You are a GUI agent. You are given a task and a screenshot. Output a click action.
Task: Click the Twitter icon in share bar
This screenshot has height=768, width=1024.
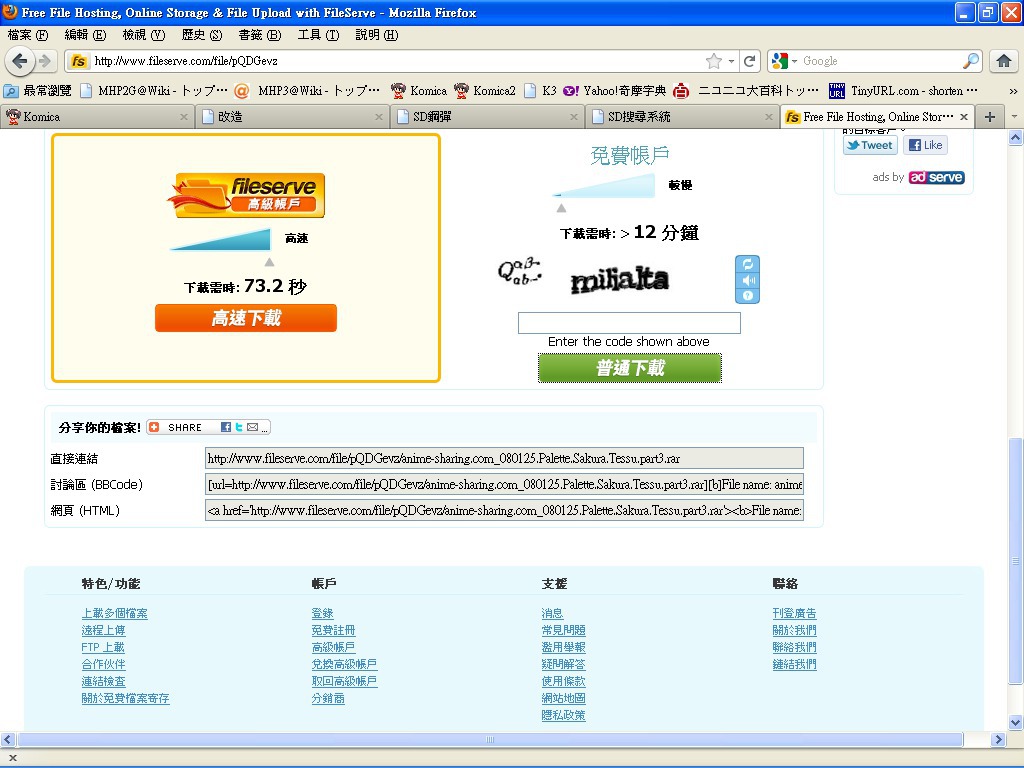point(239,427)
